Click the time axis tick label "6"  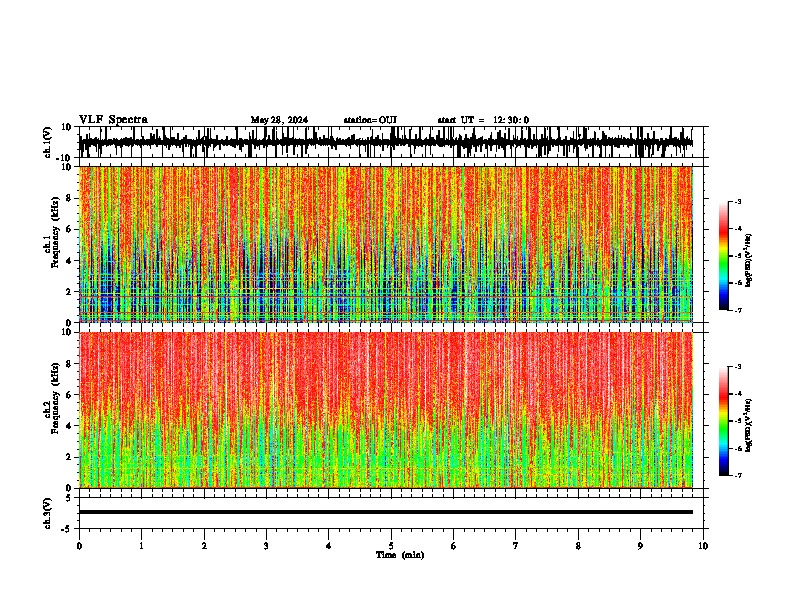click(x=453, y=546)
